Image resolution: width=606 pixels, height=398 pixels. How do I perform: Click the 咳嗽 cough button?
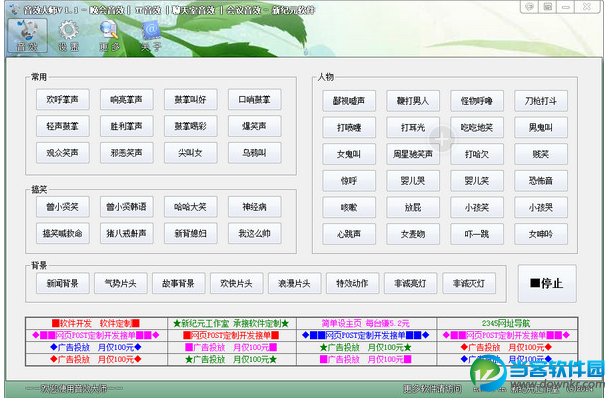click(349, 208)
